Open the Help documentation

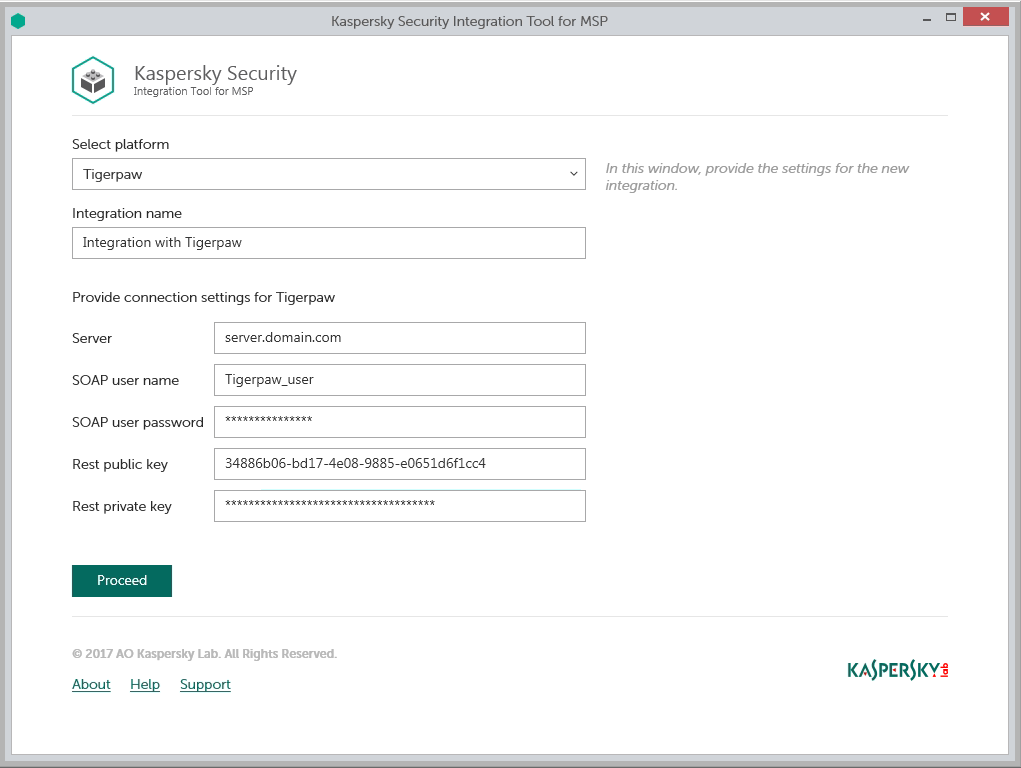tap(144, 684)
